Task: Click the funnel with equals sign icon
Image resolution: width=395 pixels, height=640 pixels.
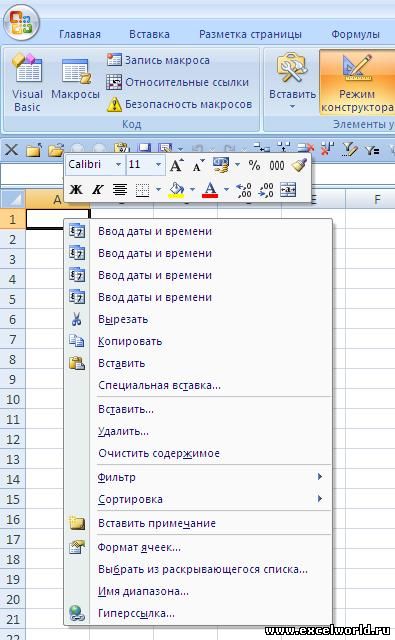Action: (x=372, y=150)
